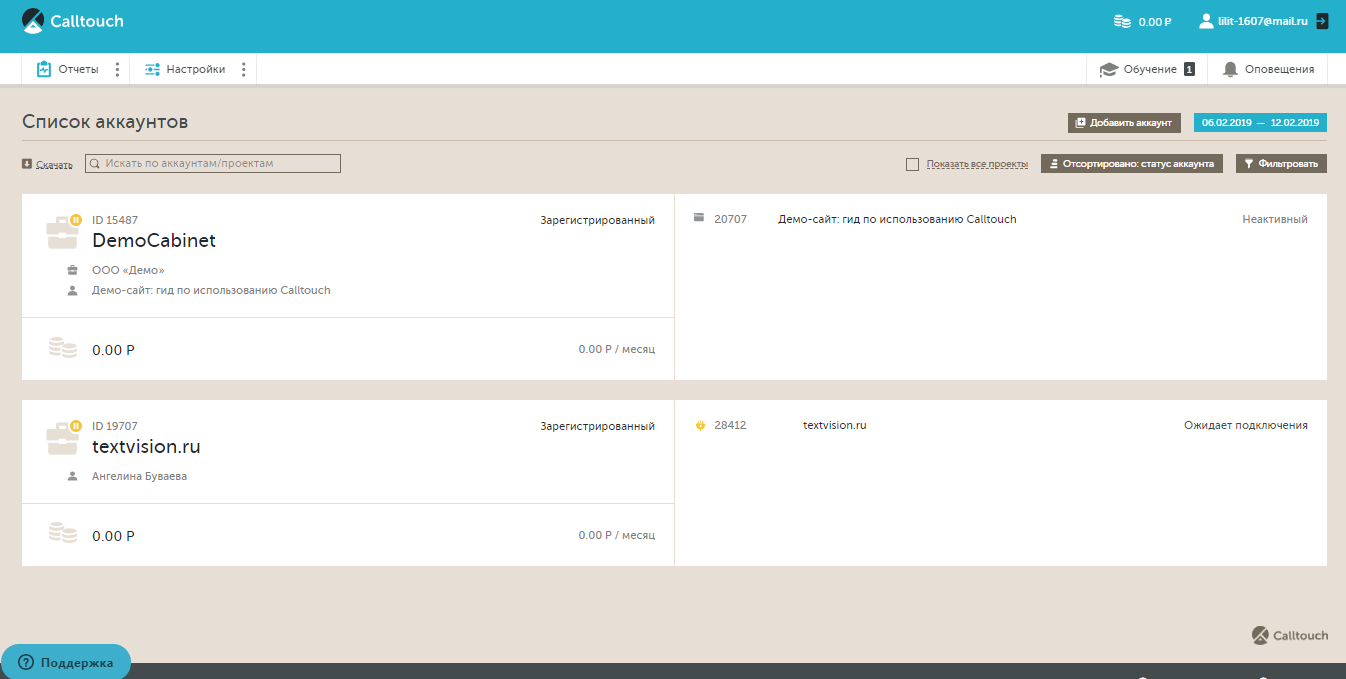Image resolution: width=1346 pixels, height=679 pixels.
Task: Expand the Отчеты three-dot menu
Action: [117, 69]
